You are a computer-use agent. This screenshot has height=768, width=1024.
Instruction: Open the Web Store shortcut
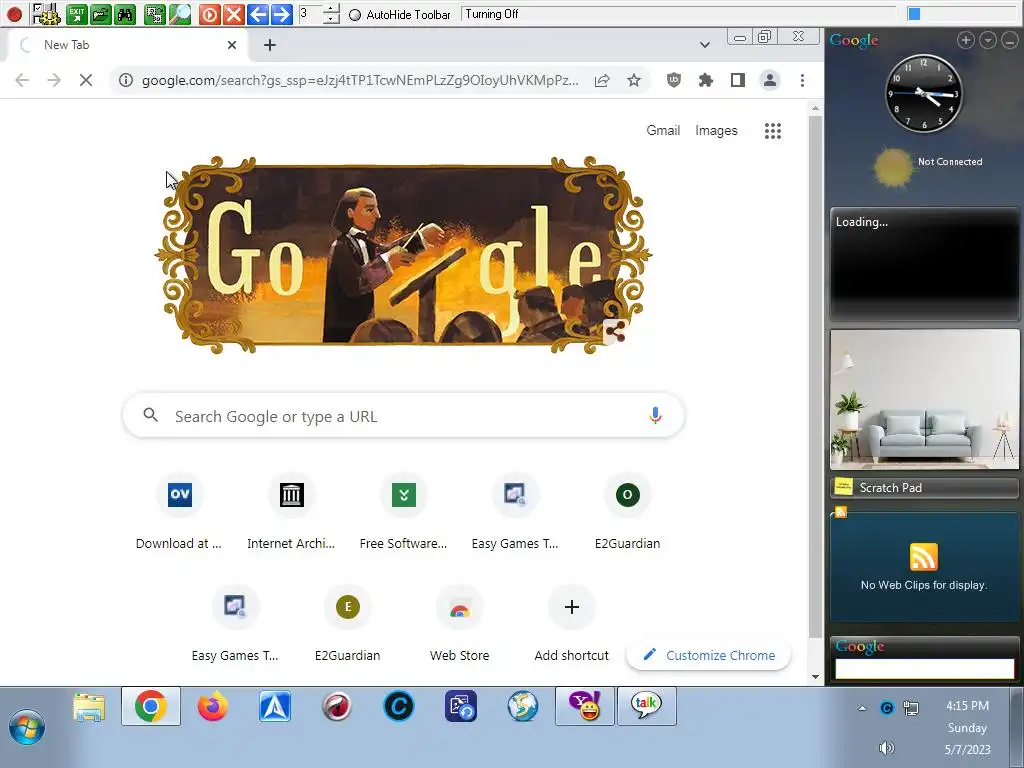(460, 626)
